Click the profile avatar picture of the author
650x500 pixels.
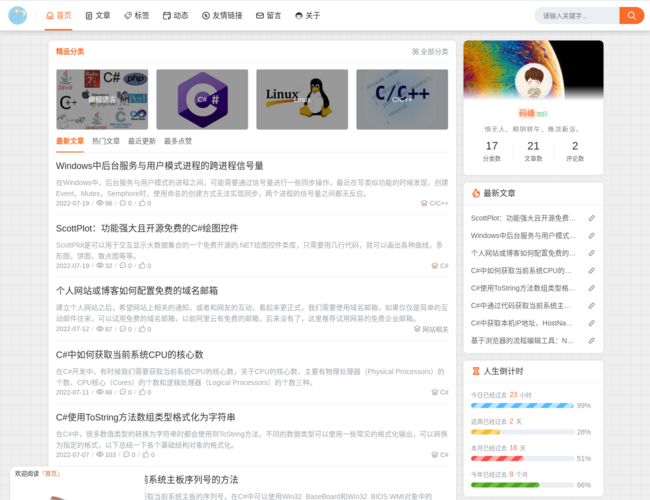point(533,82)
